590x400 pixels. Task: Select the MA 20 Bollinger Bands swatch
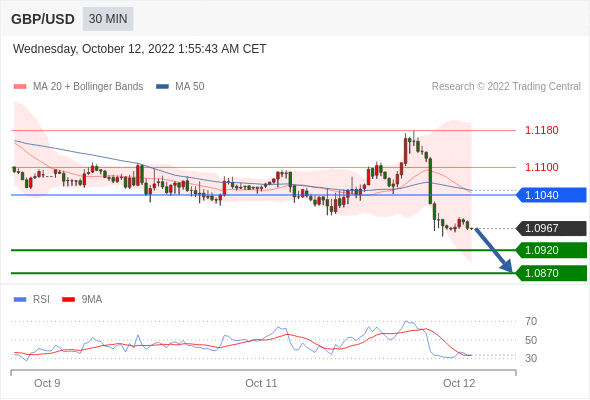(x=20, y=87)
